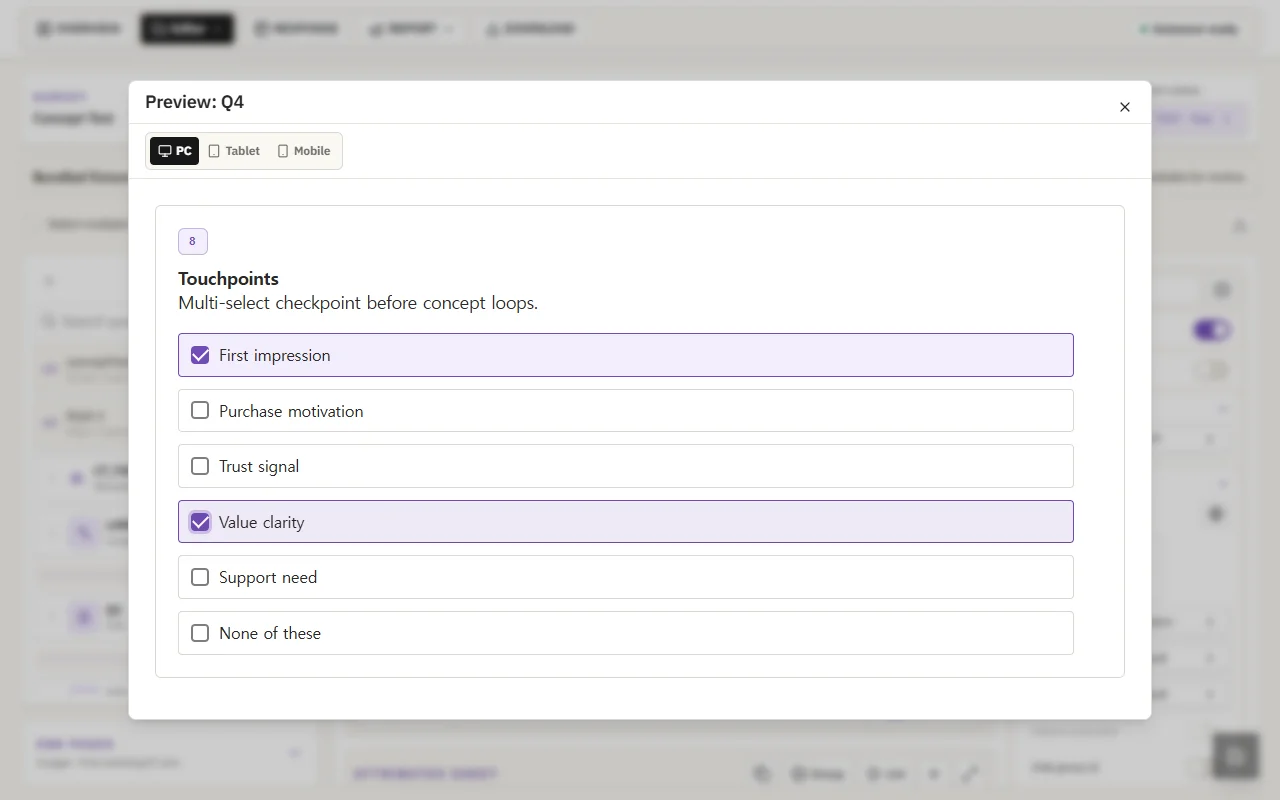Switch preview to Tablet view
The image size is (1280, 800).
coord(234,151)
